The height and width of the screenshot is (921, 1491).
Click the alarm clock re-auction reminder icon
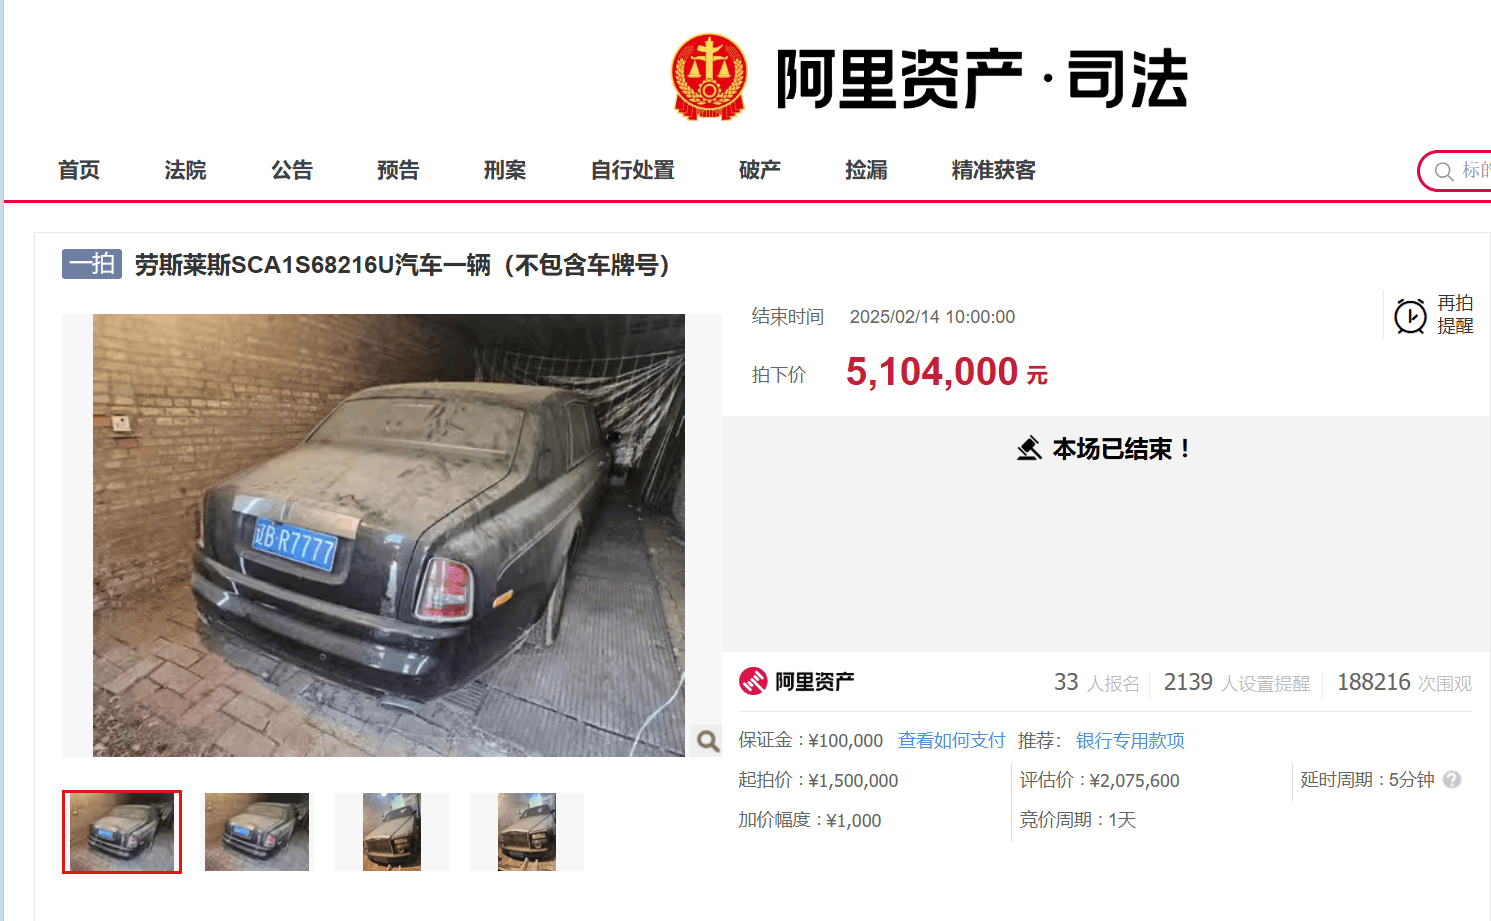(x=1410, y=316)
